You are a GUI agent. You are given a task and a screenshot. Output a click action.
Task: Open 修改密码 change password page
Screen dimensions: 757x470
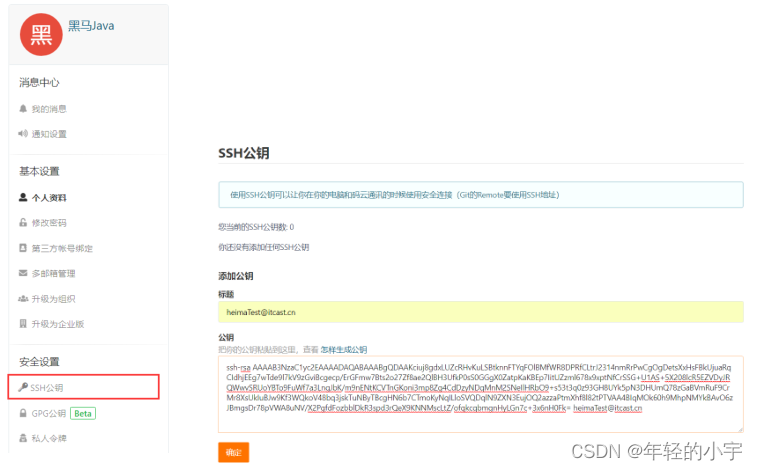point(49,223)
